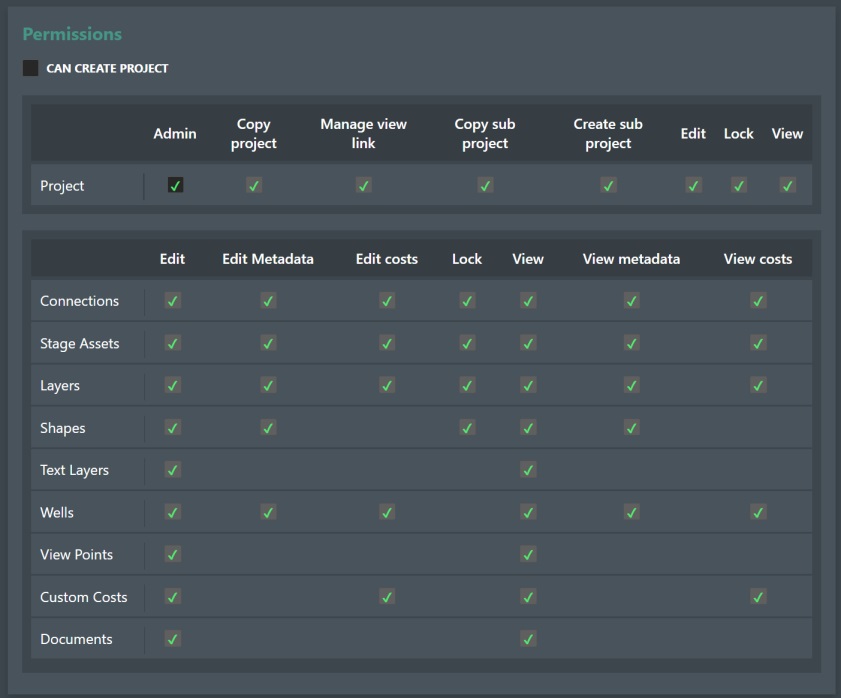Uncheck Copy project permission for Project
Screen dimensions: 841x698
254,186
